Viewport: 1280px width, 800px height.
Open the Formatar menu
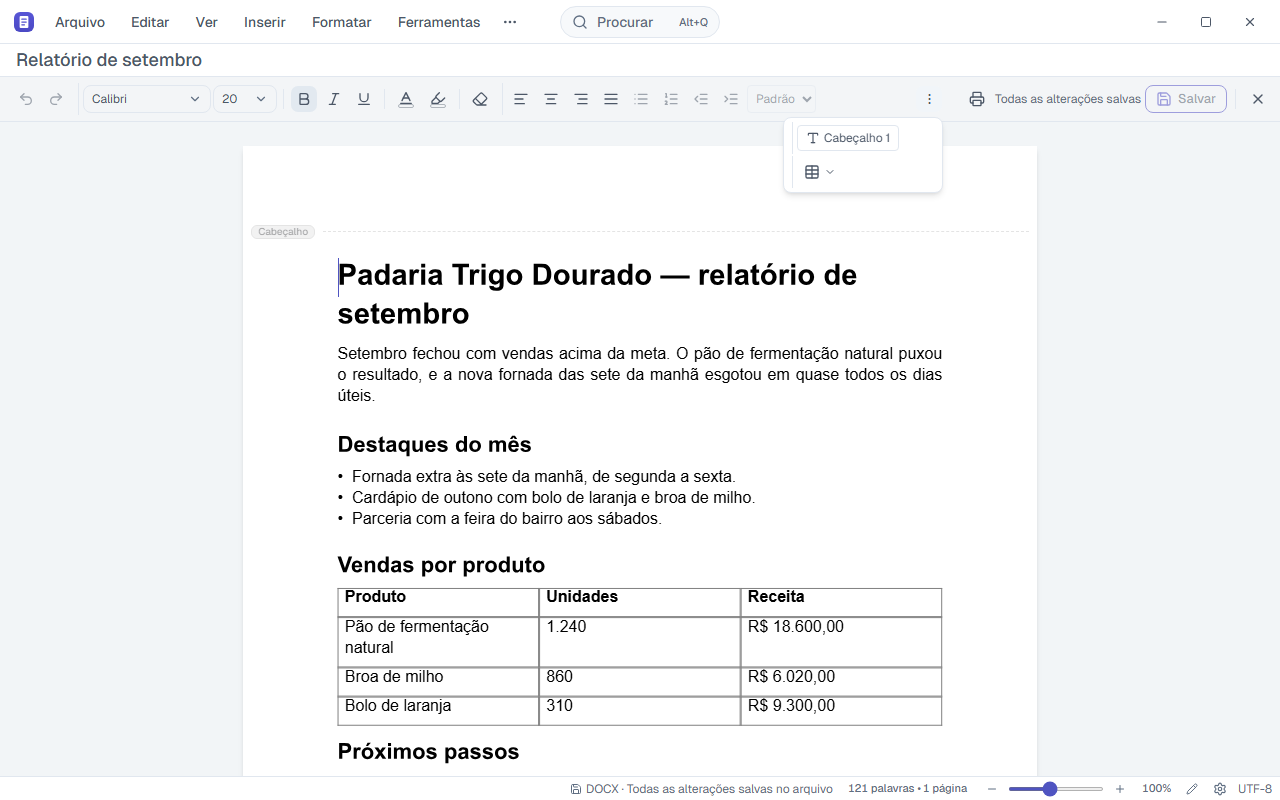(x=342, y=22)
